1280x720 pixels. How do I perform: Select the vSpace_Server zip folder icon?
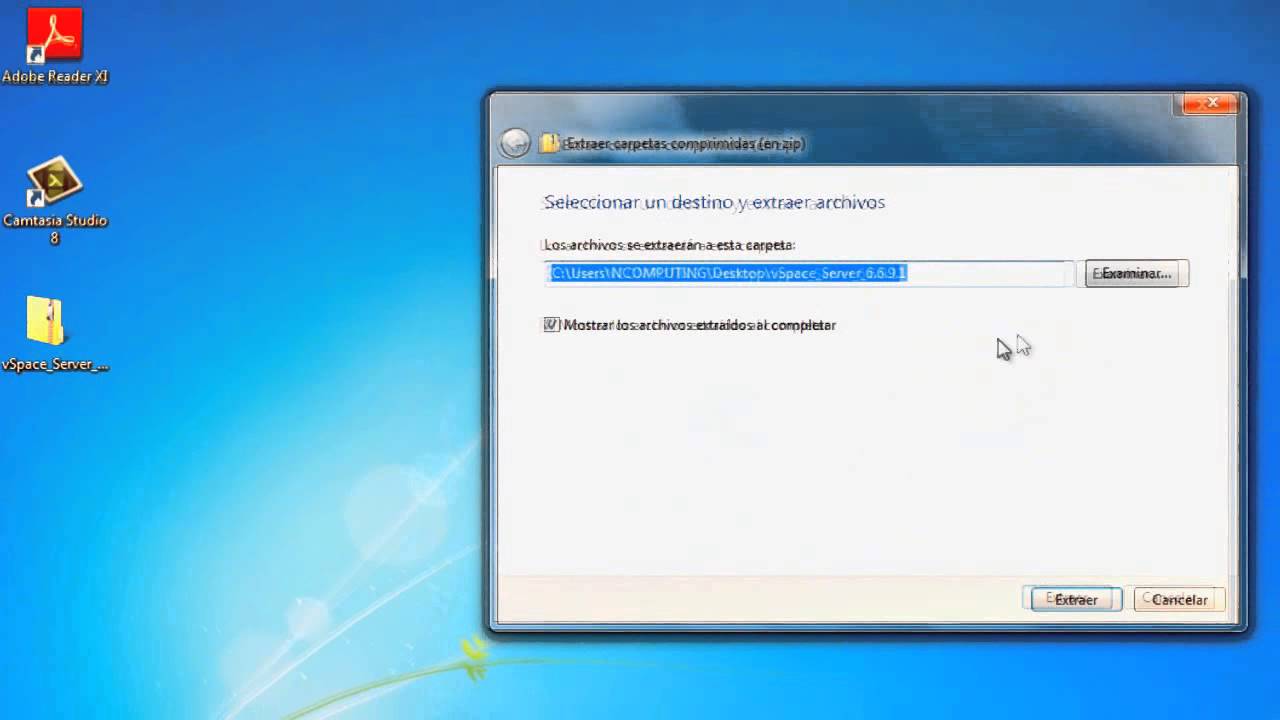(54, 333)
